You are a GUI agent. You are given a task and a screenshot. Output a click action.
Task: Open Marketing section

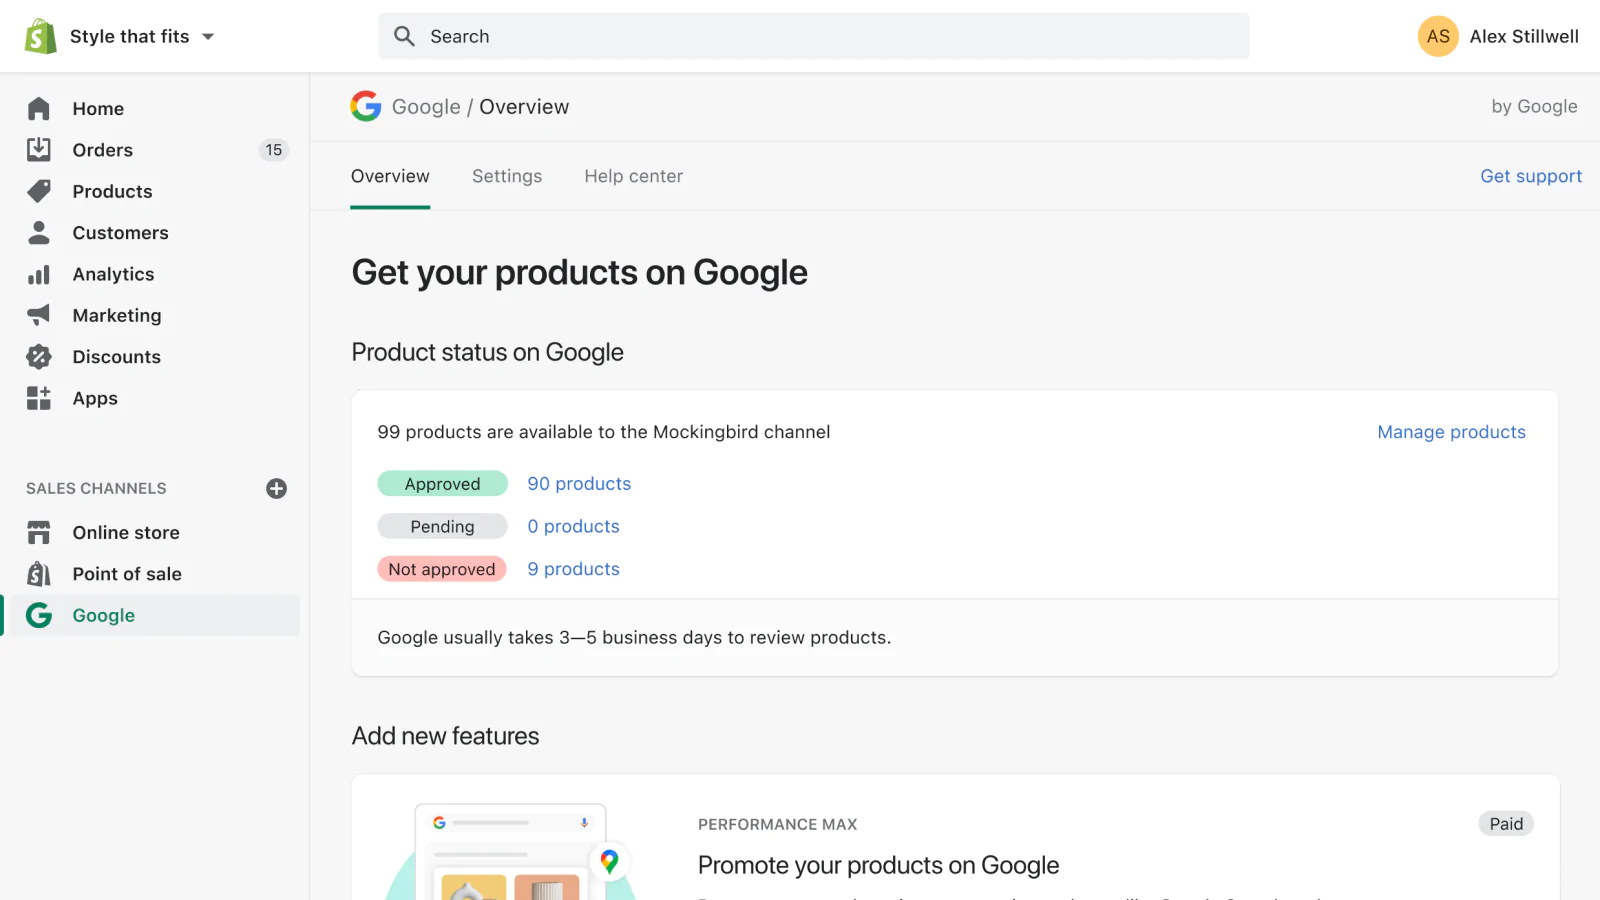[116, 315]
